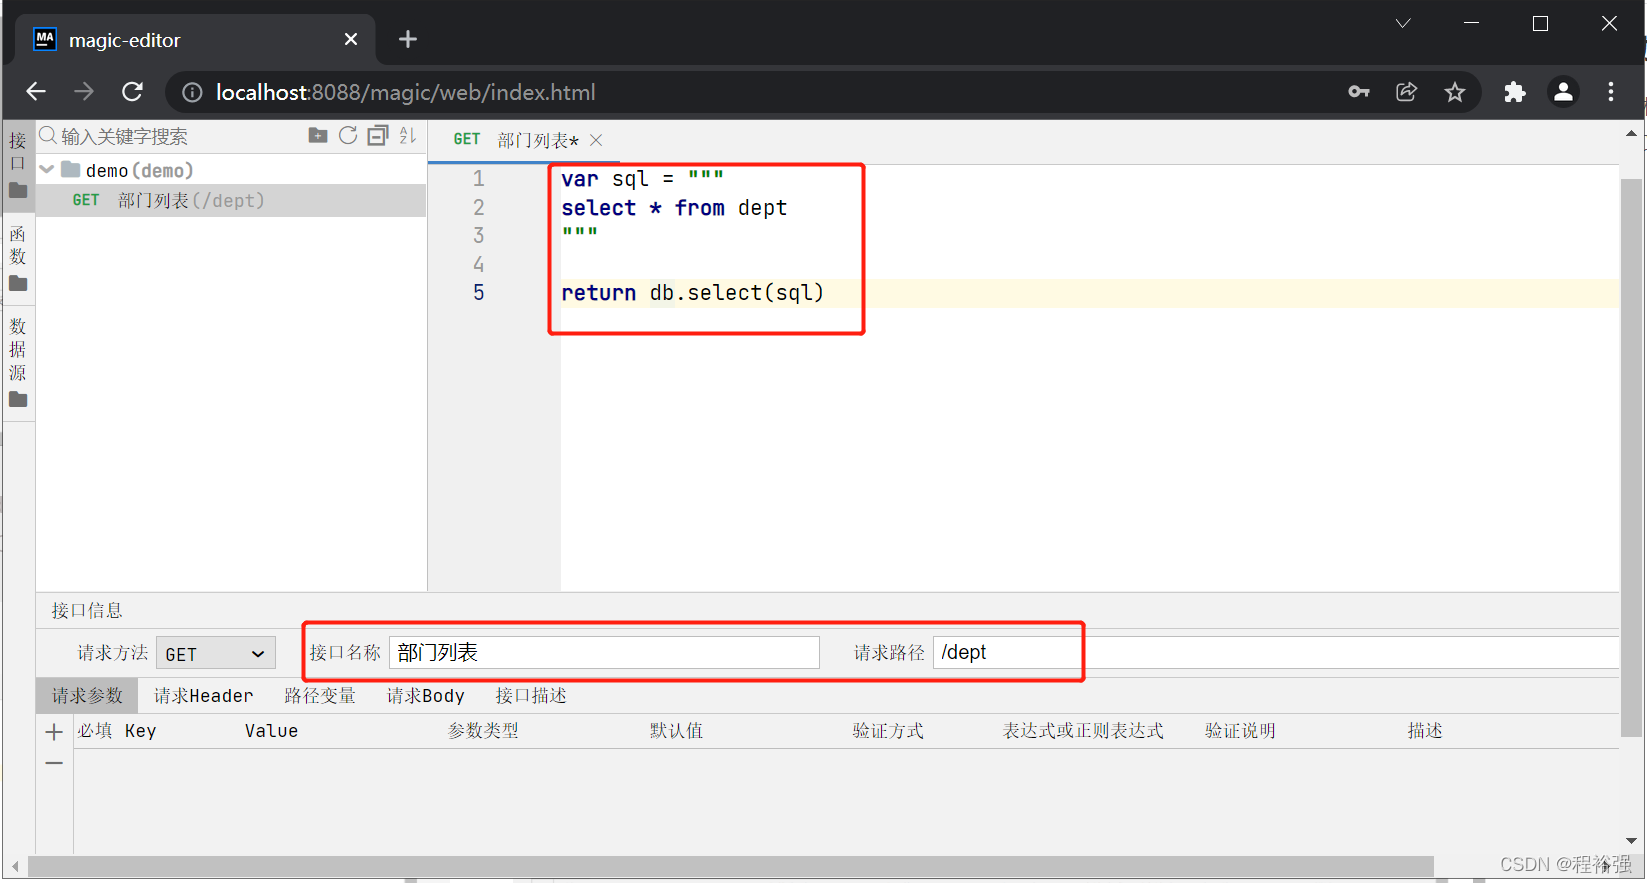This screenshot has height=883, width=1647.
Task: Go forward in browser
Action: (84, 92)
